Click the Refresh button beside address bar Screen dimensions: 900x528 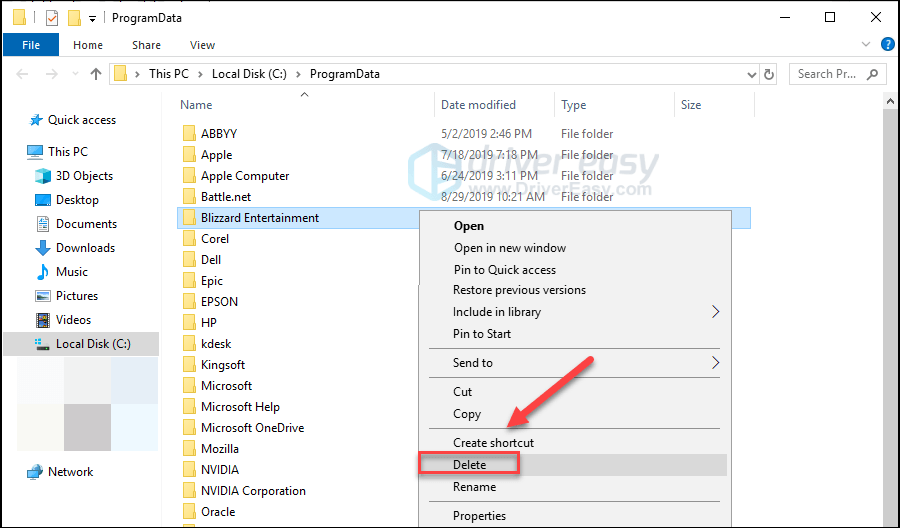point(769,74)
